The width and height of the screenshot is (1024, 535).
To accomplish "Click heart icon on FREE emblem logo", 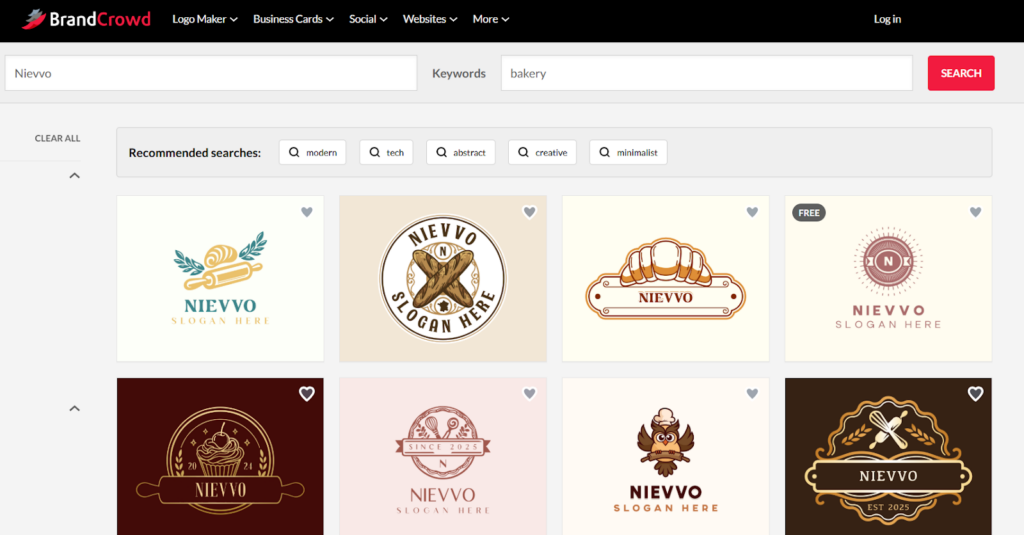I will (975, 212).
